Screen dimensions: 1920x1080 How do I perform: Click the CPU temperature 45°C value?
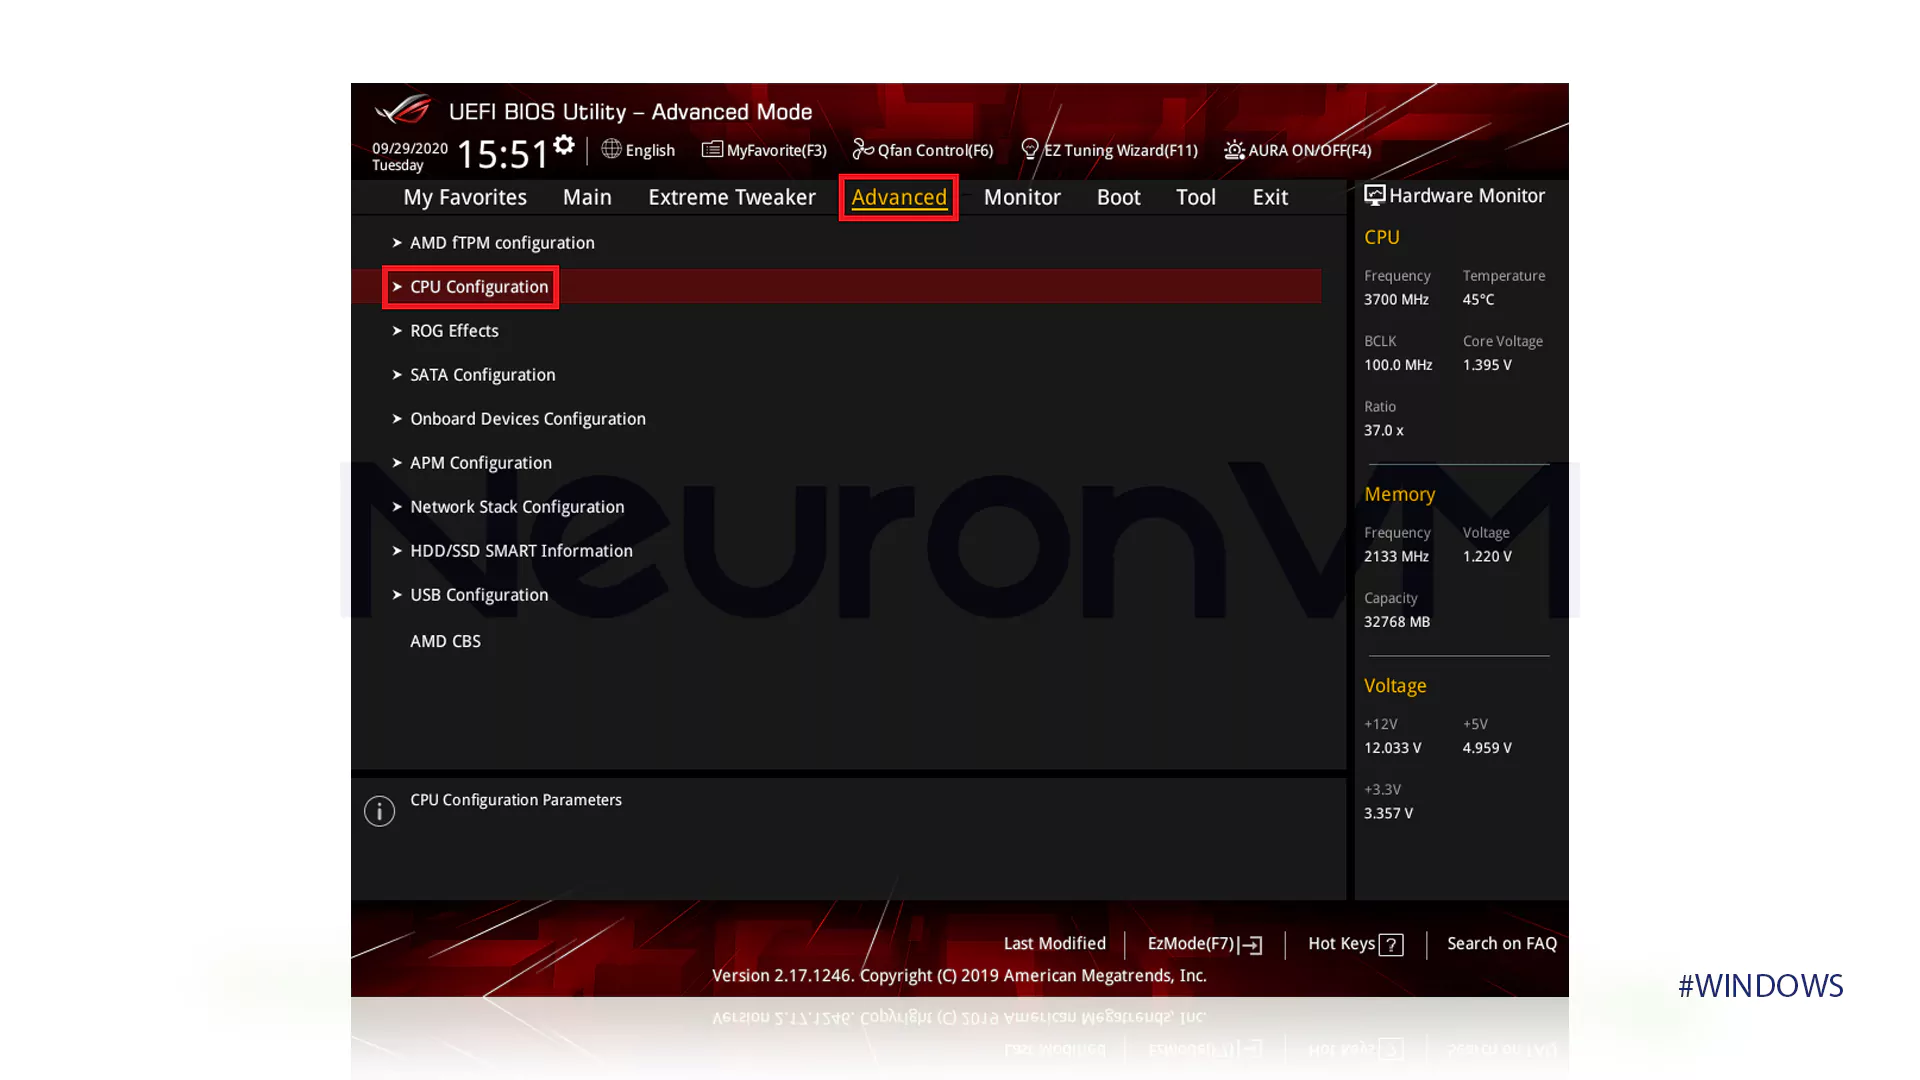coord(1478,300)
